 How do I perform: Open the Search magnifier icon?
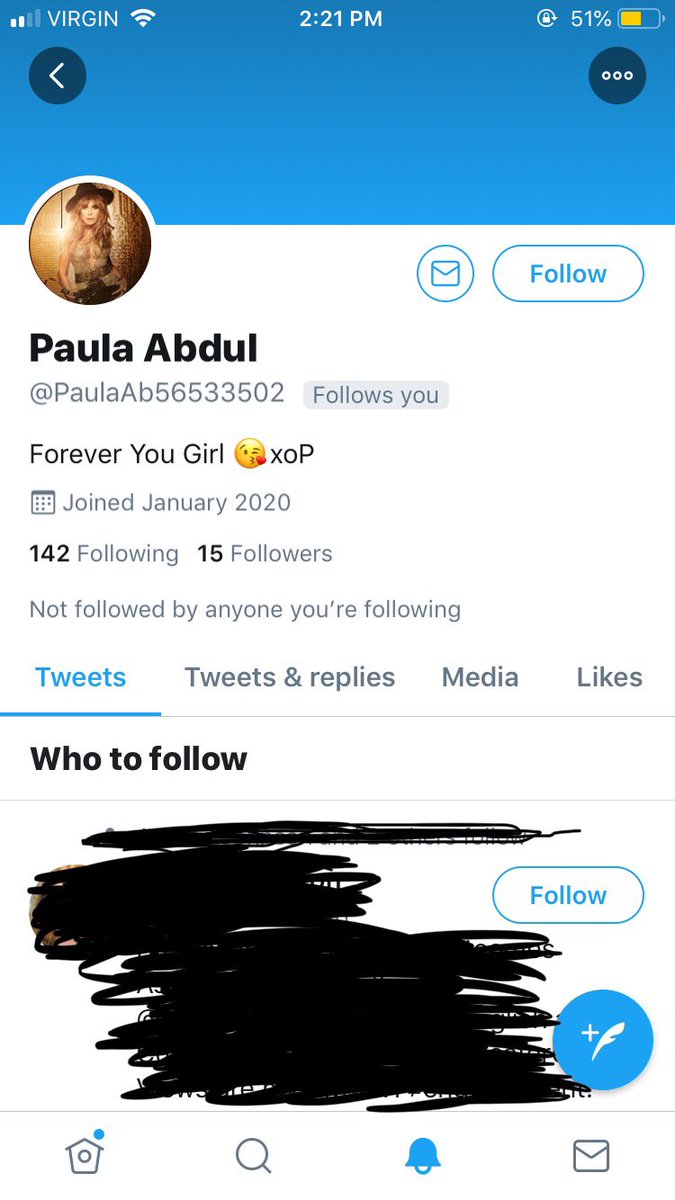(x=253, y=1156)
